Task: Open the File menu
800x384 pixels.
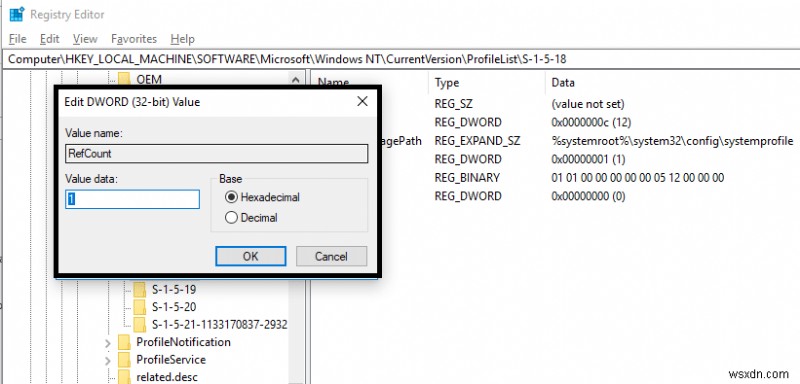Action: (x=17, y=39)
